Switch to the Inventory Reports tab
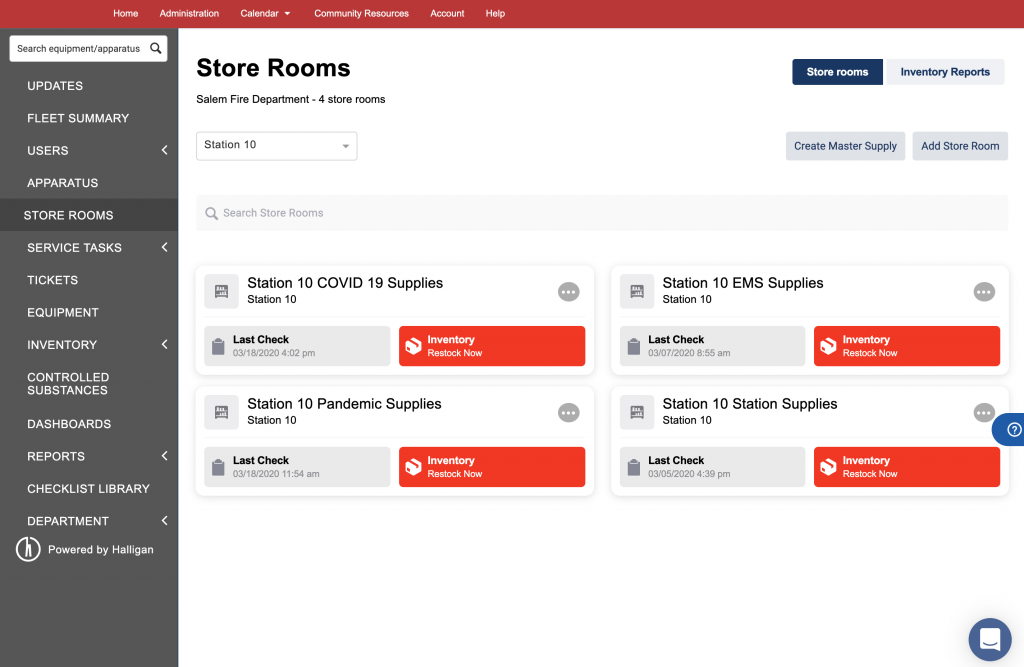Screen dimensions: 1024x667 tap(944, 72)
